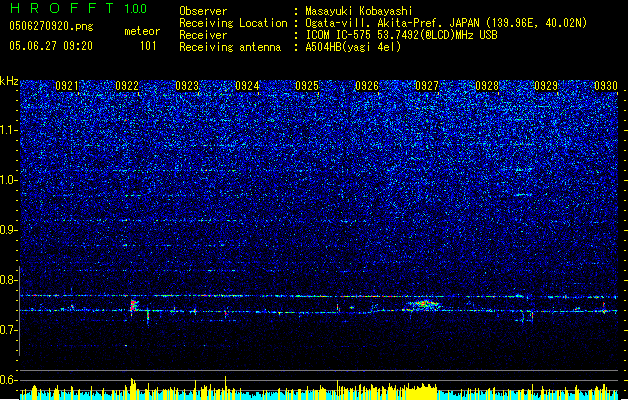Click the 'meteor' label

[142, 31]
